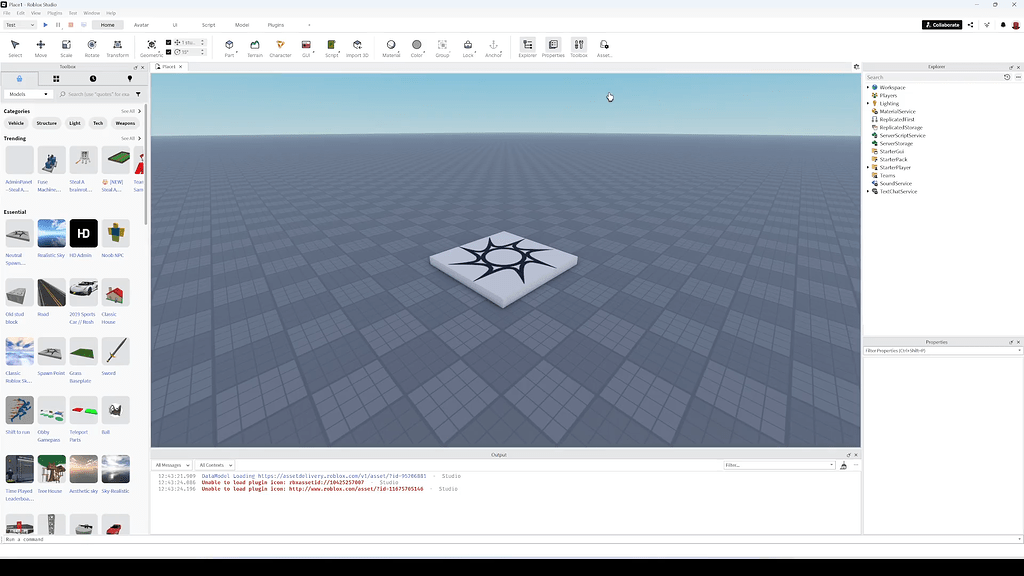The width and height of the screenshot is (1024, 576).
Task: Toggle the Explorer panel visibility
Action: click(527, 46)
